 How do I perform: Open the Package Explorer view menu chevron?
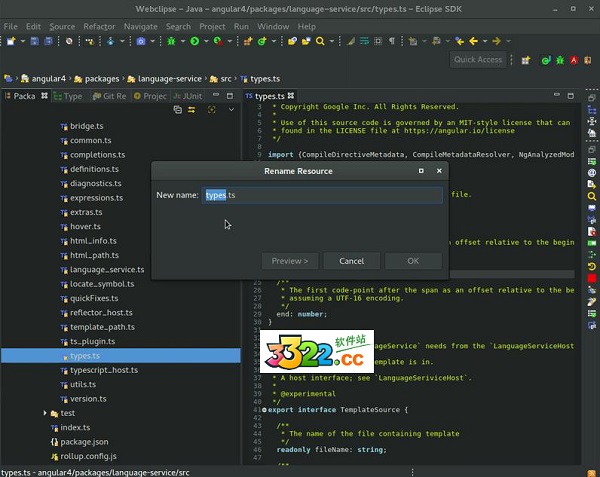pyautogui.click(x=232, y=110)
